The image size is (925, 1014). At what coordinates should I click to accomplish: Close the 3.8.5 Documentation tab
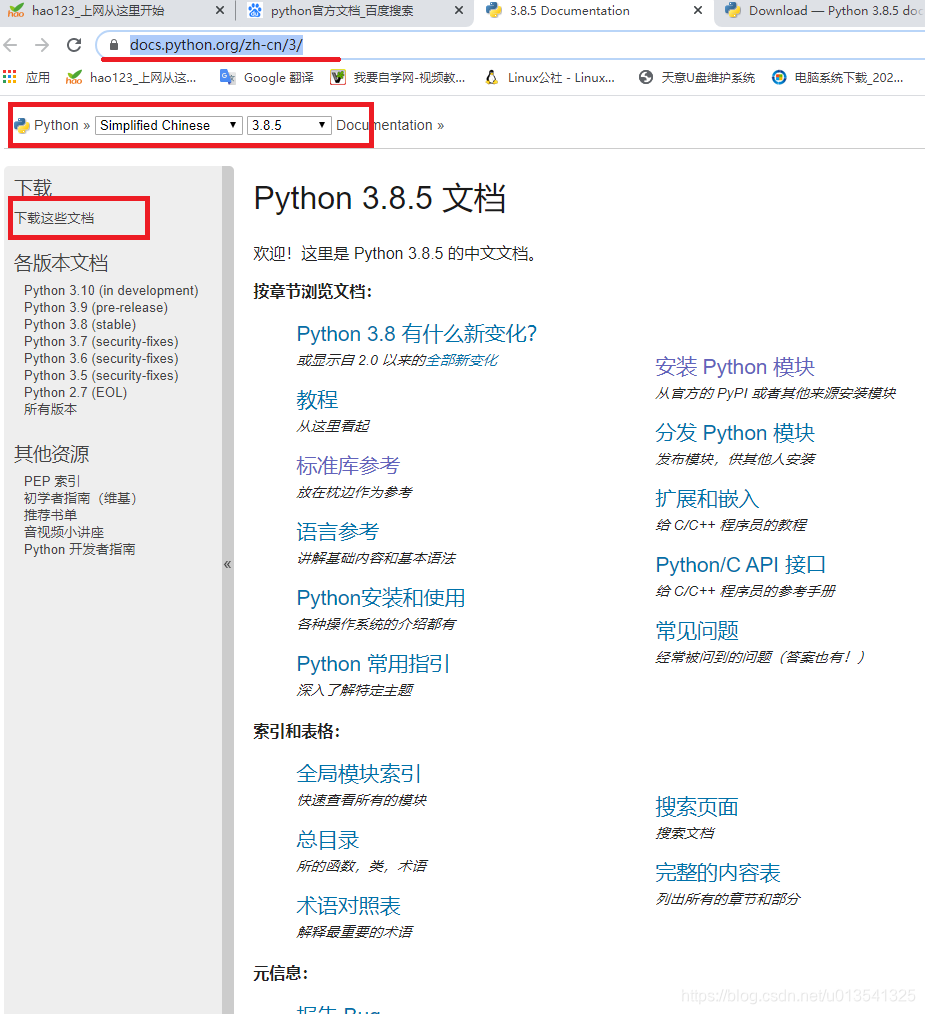697,10
